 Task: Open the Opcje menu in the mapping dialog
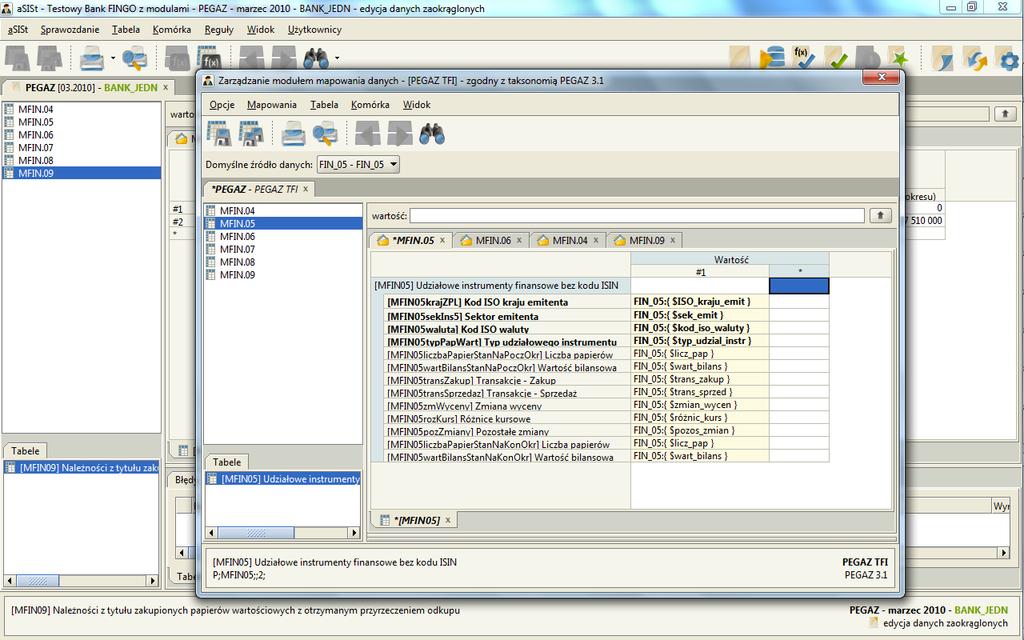(222, 104)
